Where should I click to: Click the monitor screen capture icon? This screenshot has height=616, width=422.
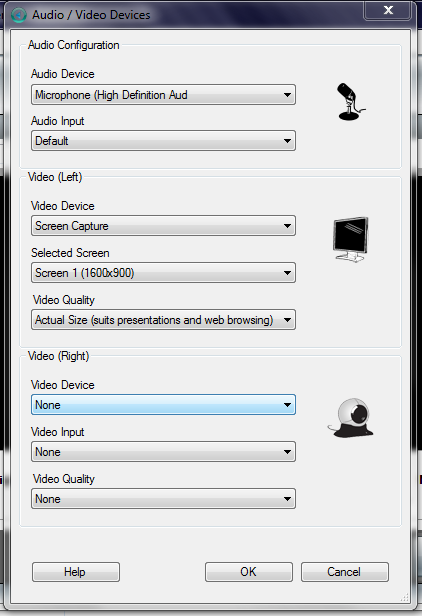[350, 239]
